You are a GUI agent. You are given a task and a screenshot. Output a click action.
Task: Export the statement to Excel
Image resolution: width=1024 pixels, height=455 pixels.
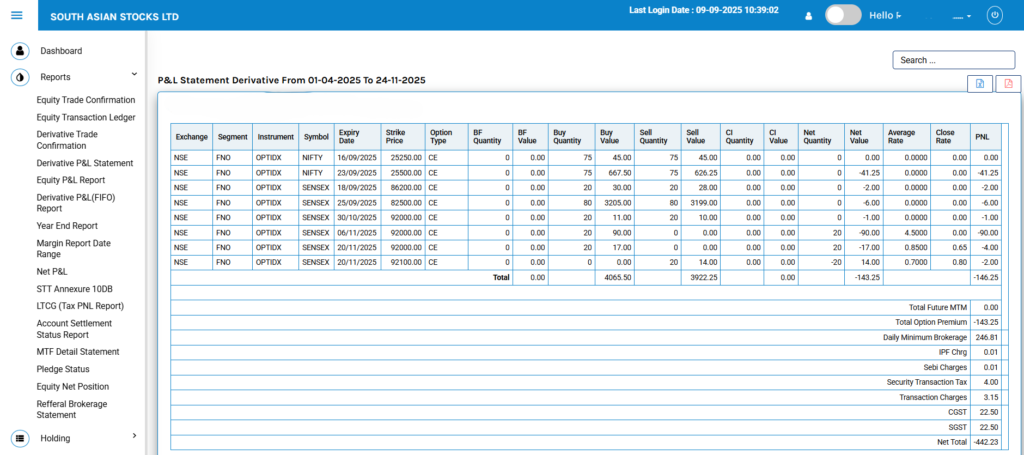pos(980,83)
